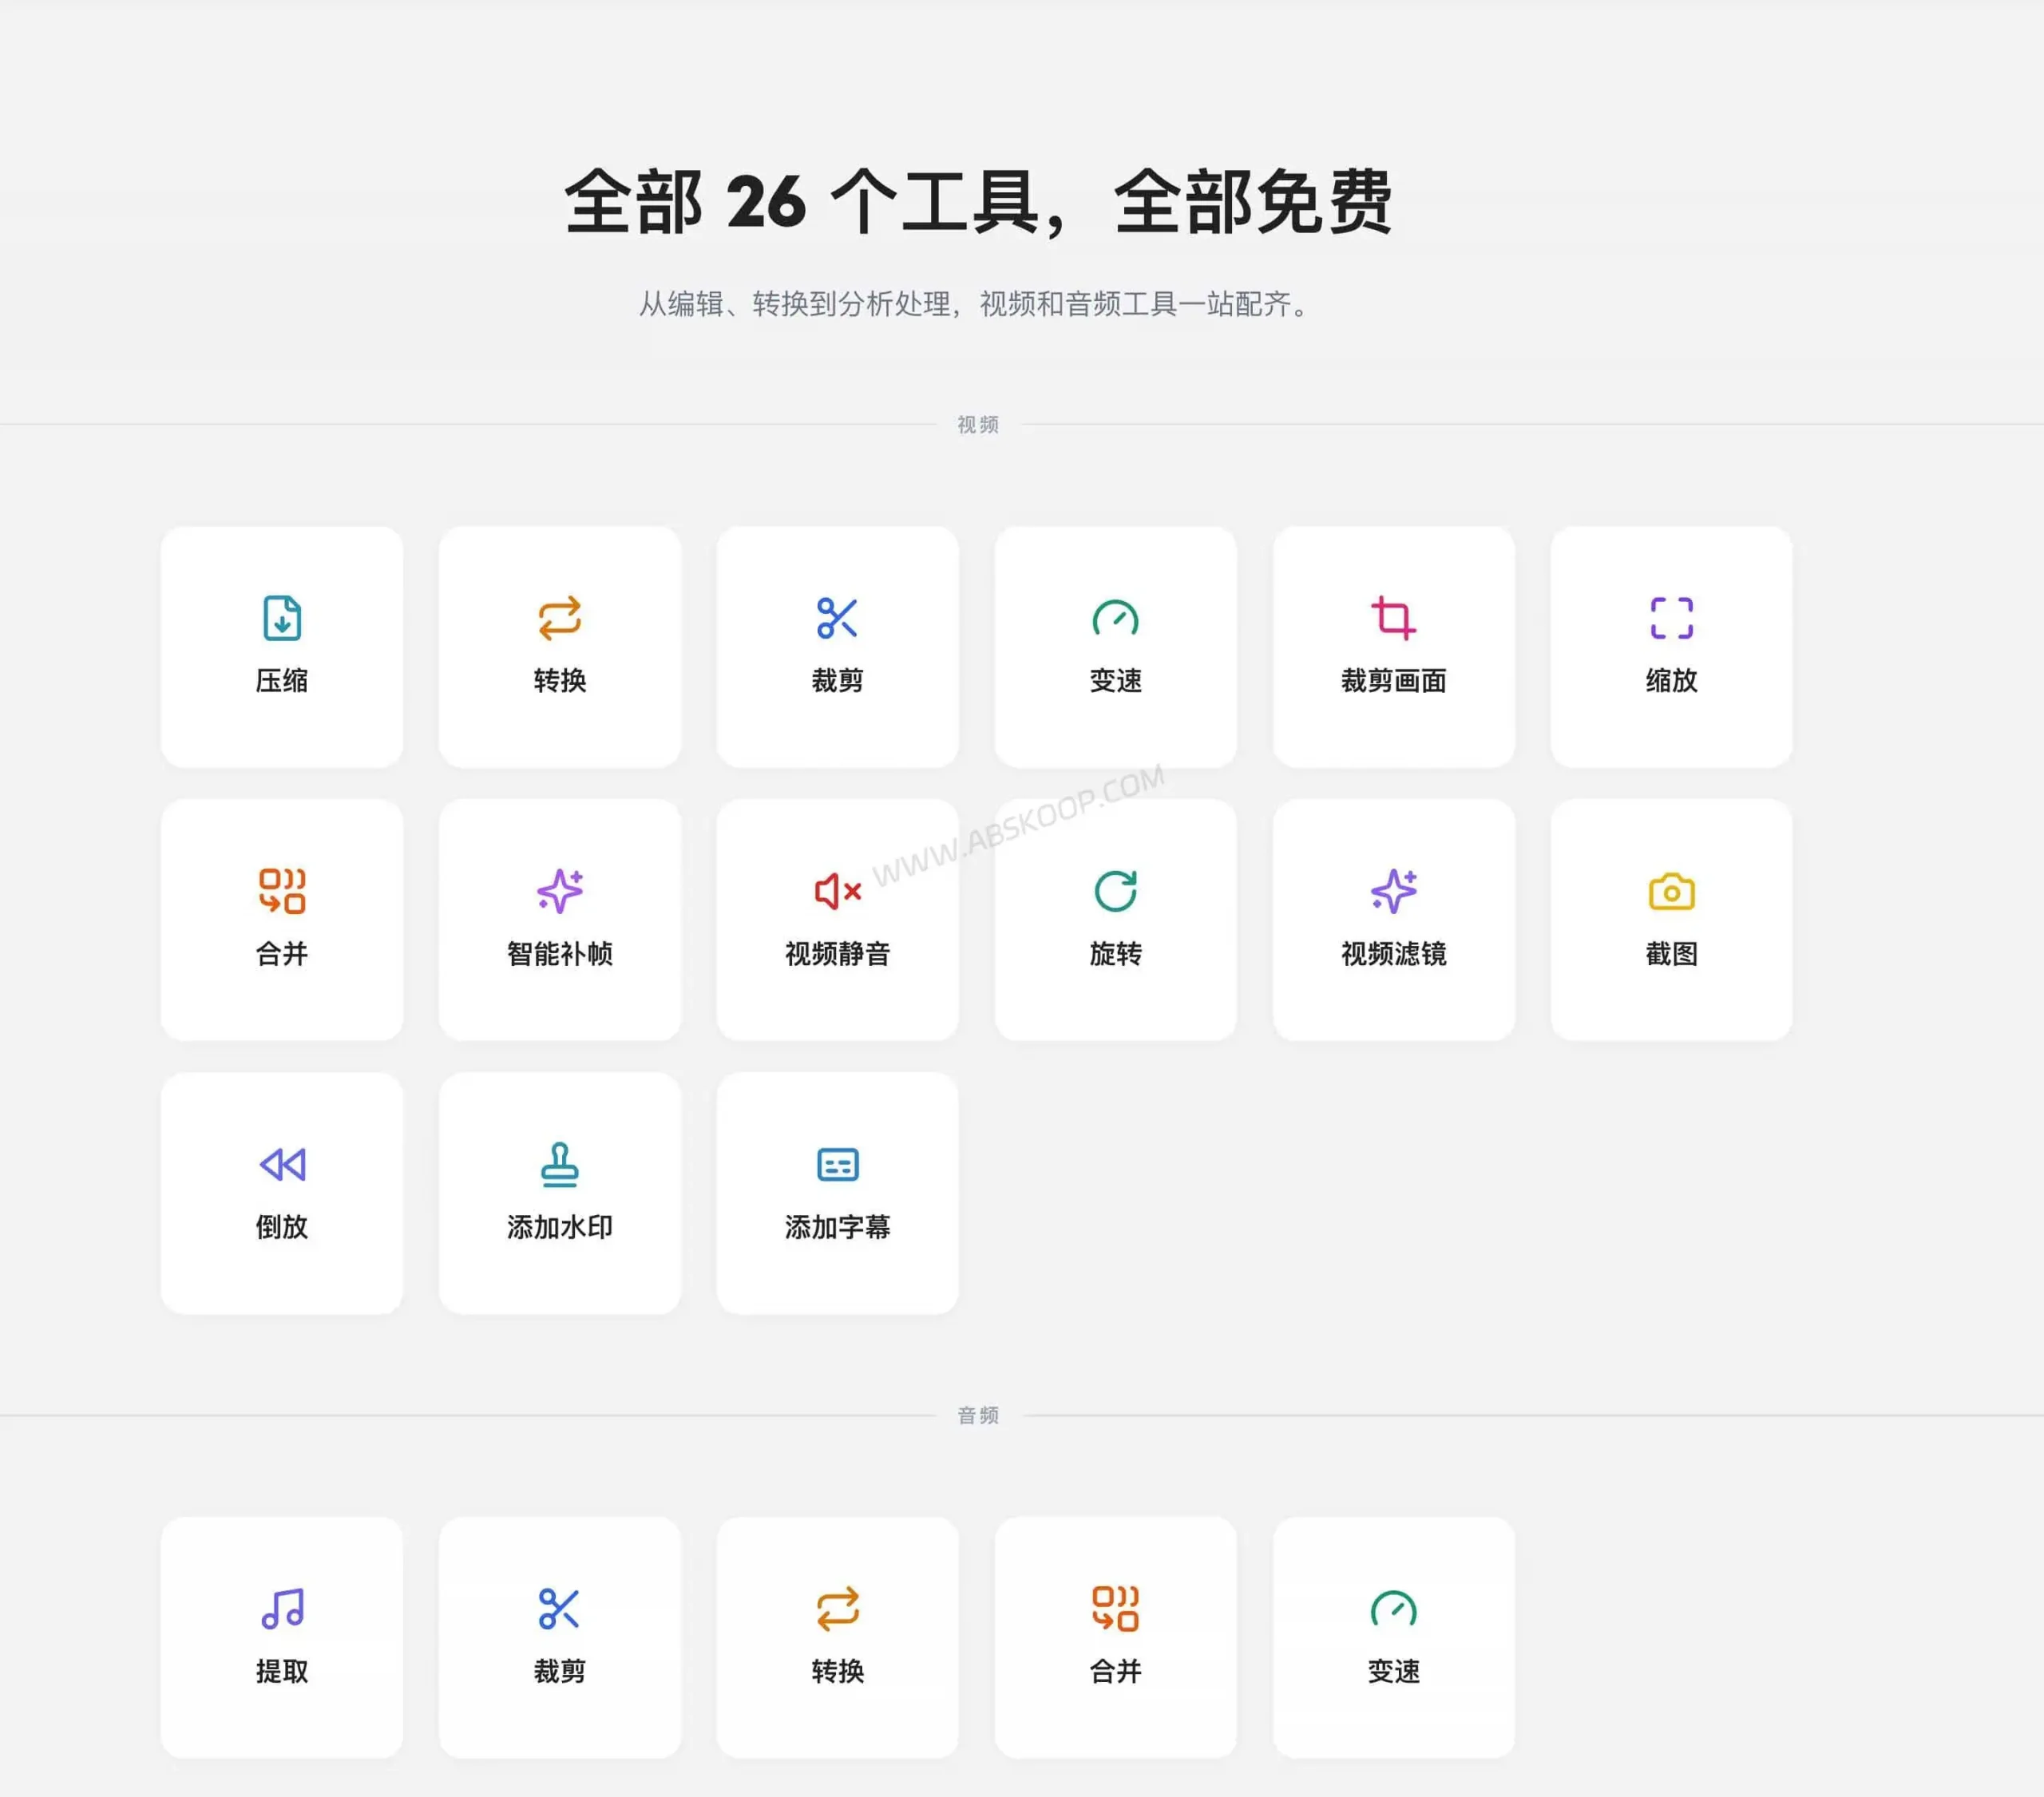Click the video 变速 speedometer icon
This screenshot has width=2044, height=1797.
point(1115,618)
